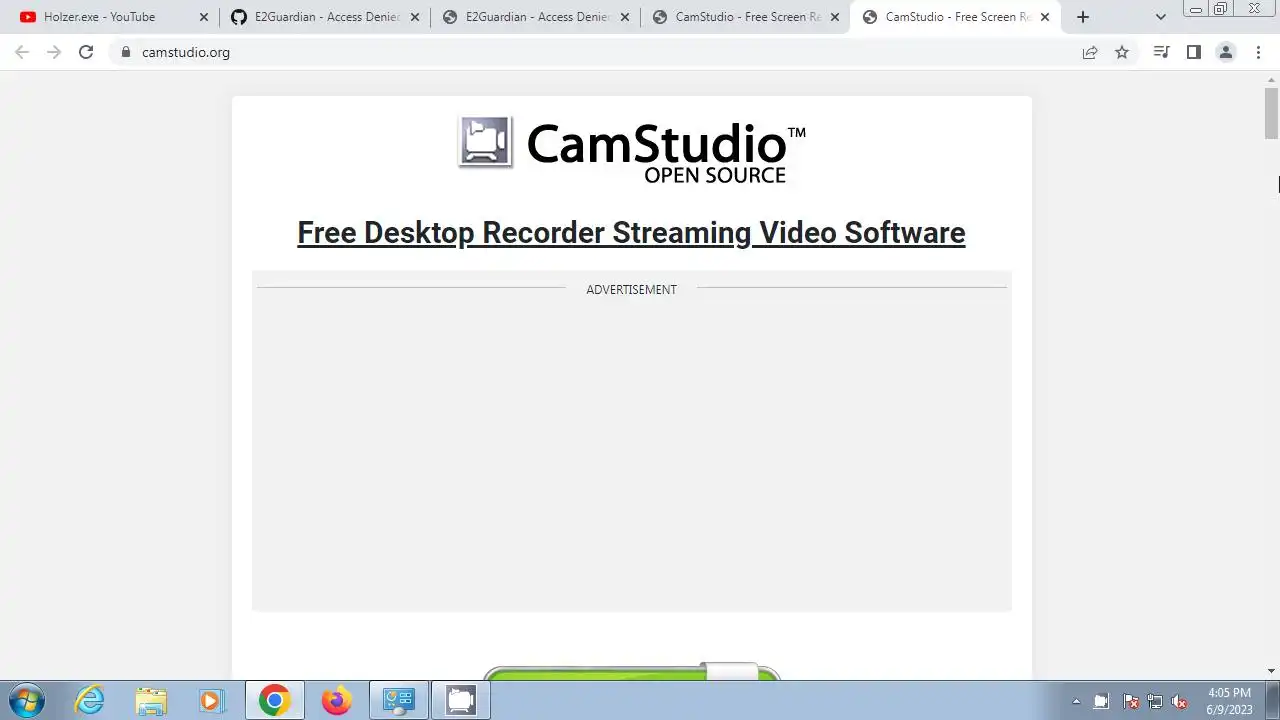Switch to the E2Guardian tab with globe icon
The image size is (1280, 720).
point(536,17)
